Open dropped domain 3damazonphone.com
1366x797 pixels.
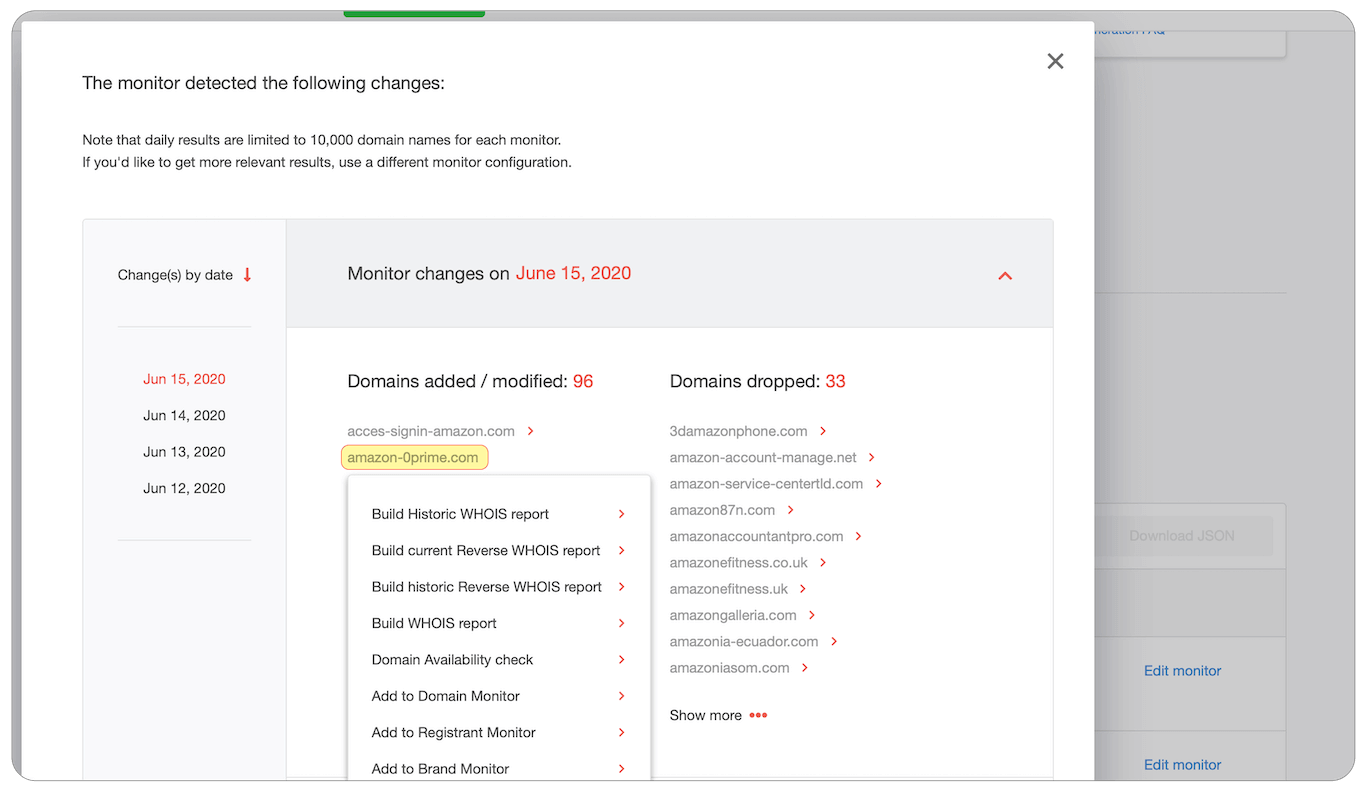point(738,431)
